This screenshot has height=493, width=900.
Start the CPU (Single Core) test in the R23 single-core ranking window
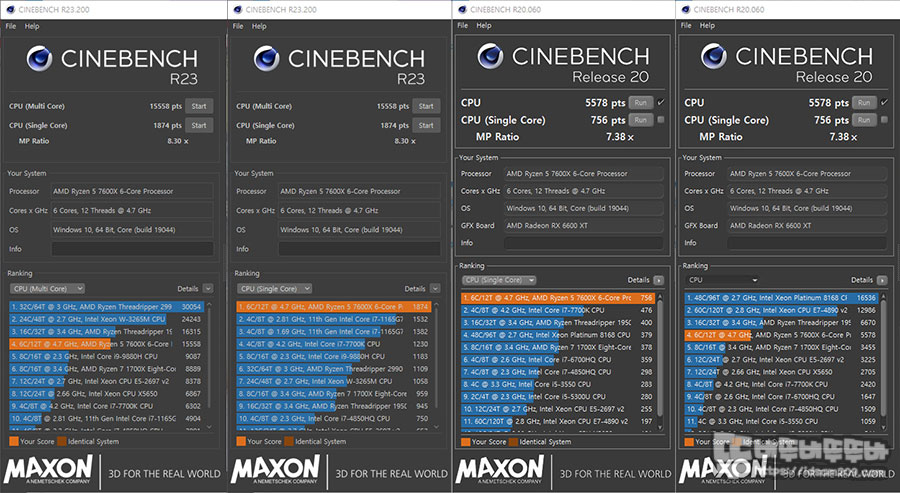[426, 125]
